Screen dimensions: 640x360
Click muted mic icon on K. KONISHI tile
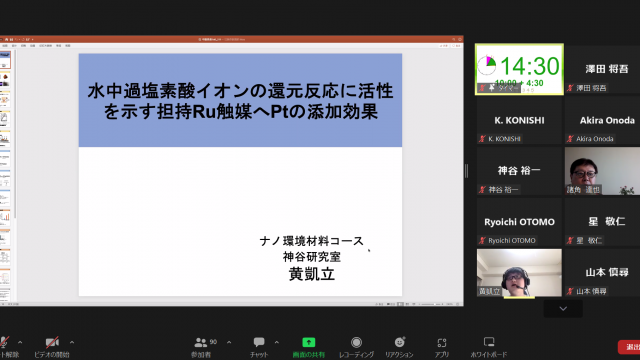point(482,139)
